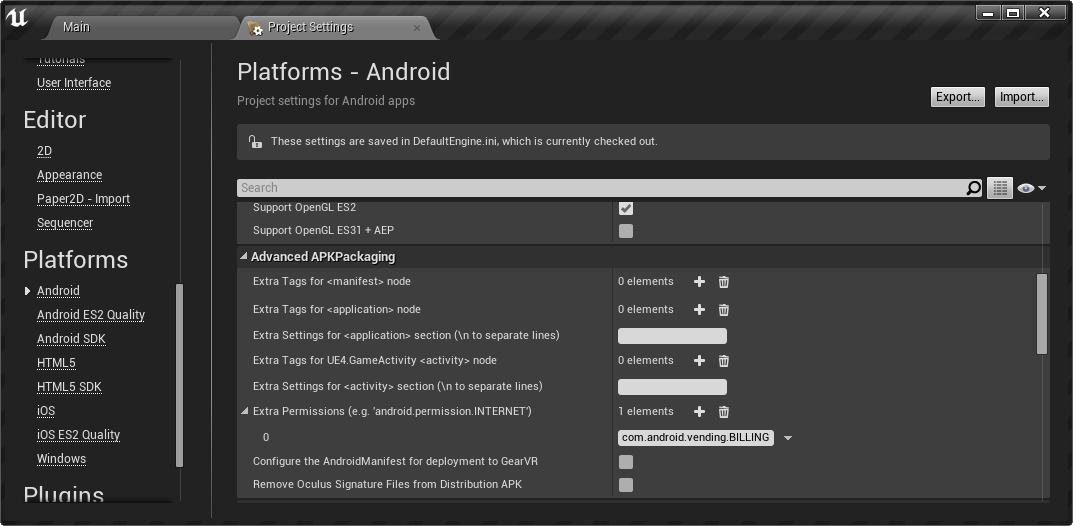Remove all Extra Permissions elements
Image resolution: width=1073 pixels, height=526 pixels.
click(x=723, y=412)
